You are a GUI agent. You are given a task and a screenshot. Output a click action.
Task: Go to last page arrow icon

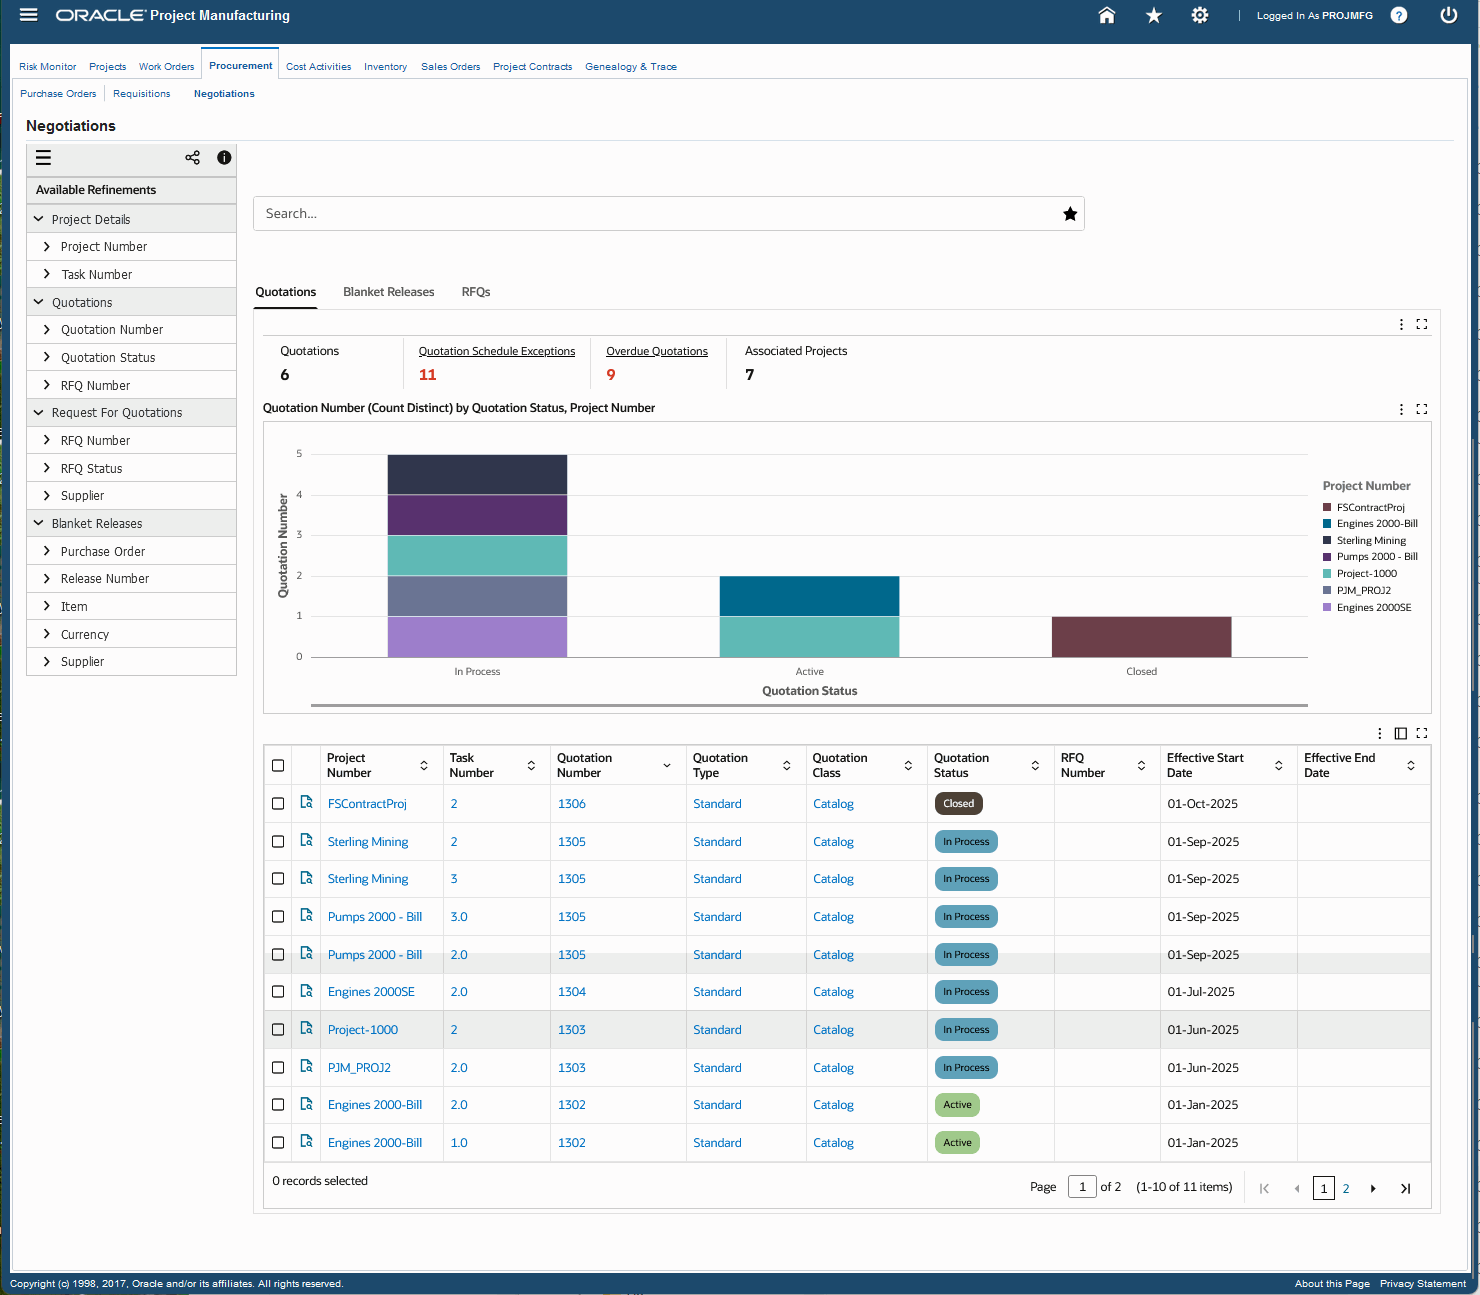pyautogui.click(x=1405, y=1188)
